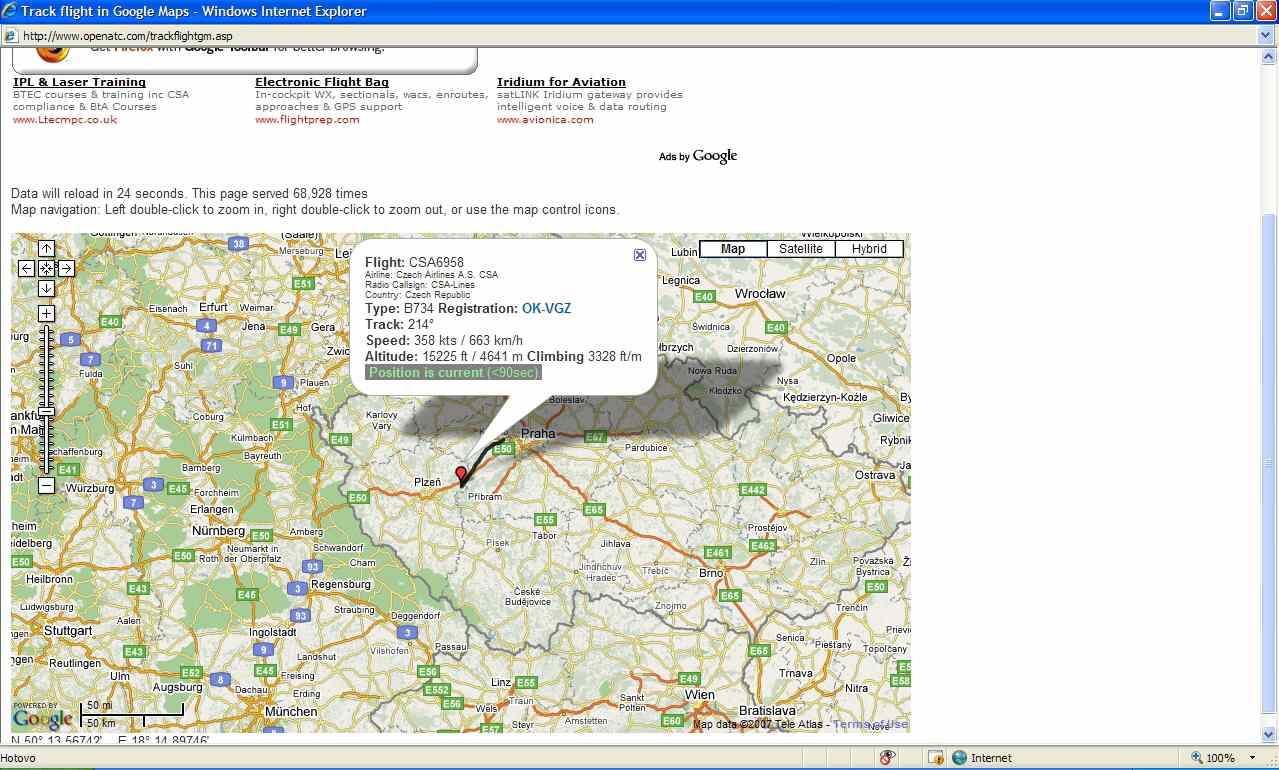Click the Internet Explorer title bar icon
This screenshot has height=770, width=1279.
click(x=9, y=11)
